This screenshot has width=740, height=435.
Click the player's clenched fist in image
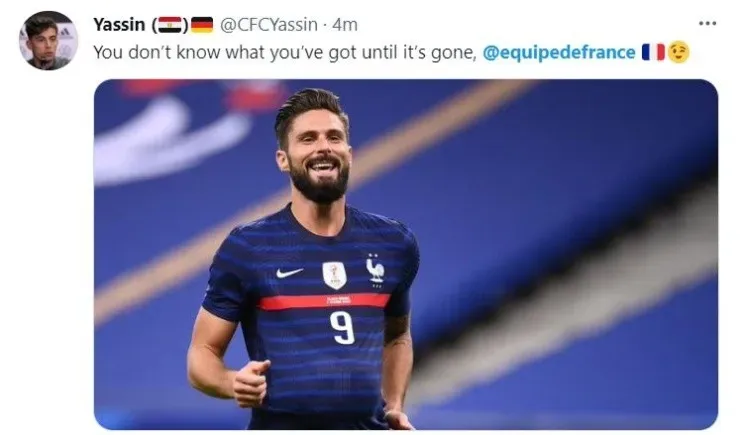(x=250, y=383)
